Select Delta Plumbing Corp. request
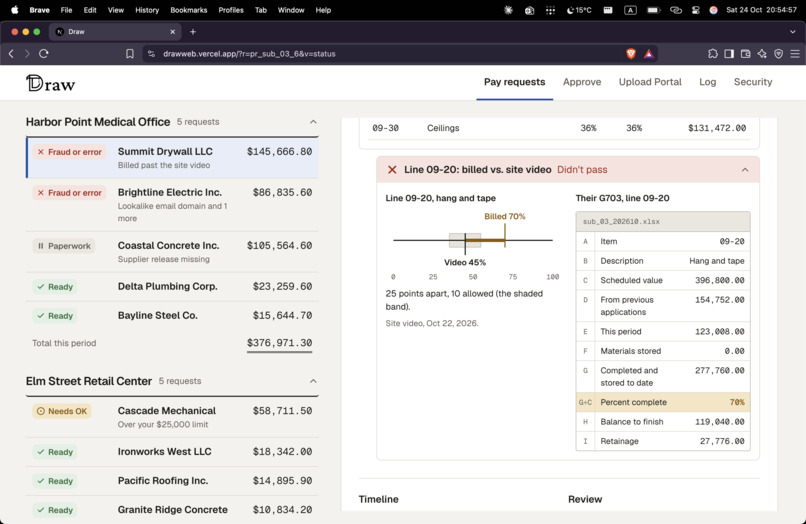The width and height of the screenshot is (806, 524). click(x=172, y=286)
